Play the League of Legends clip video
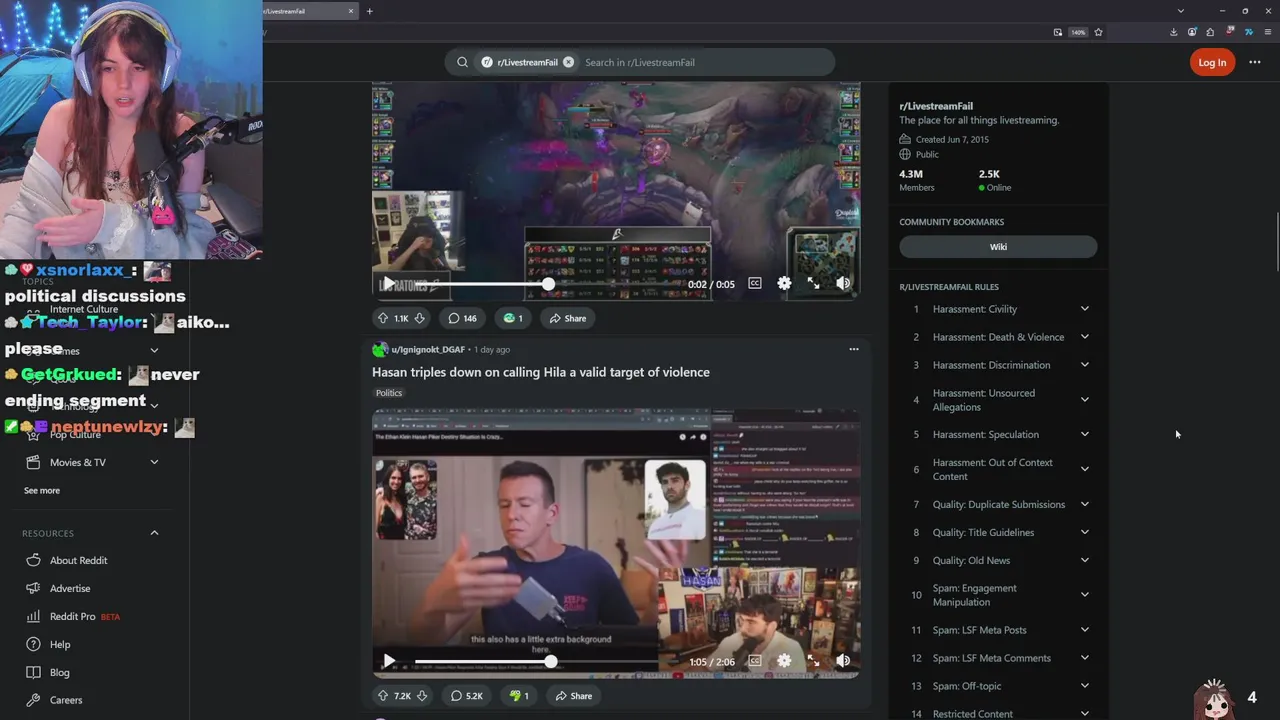This screenshot has height=720, width=1280. 388,284
